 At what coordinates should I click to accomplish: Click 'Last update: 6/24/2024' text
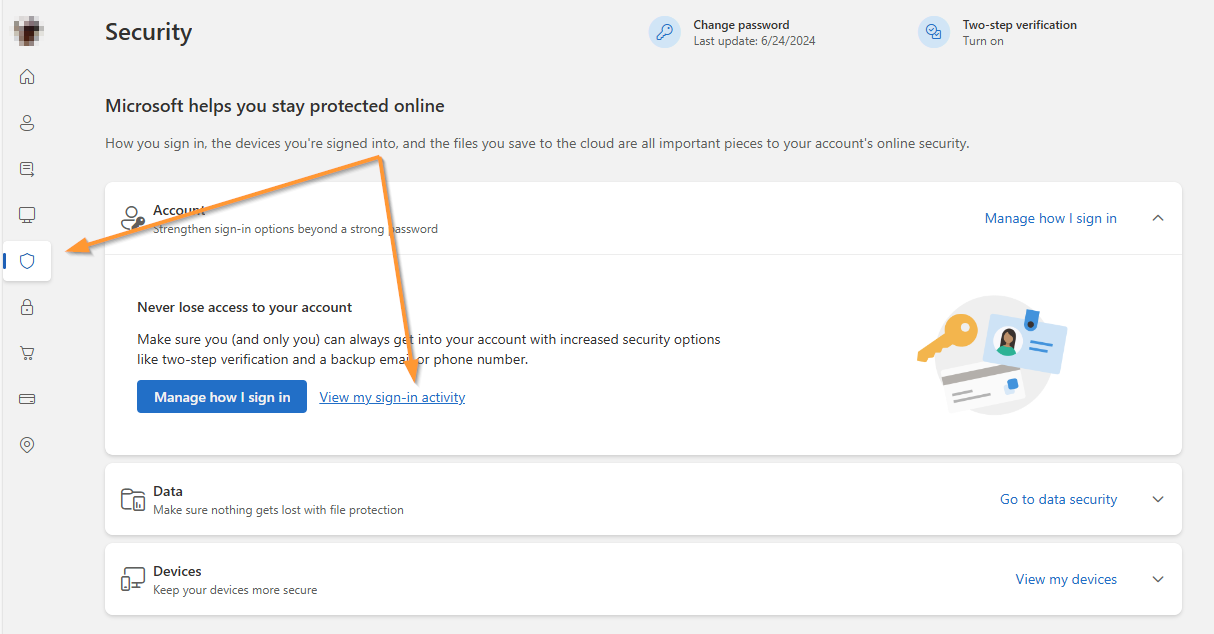point(754,41)
